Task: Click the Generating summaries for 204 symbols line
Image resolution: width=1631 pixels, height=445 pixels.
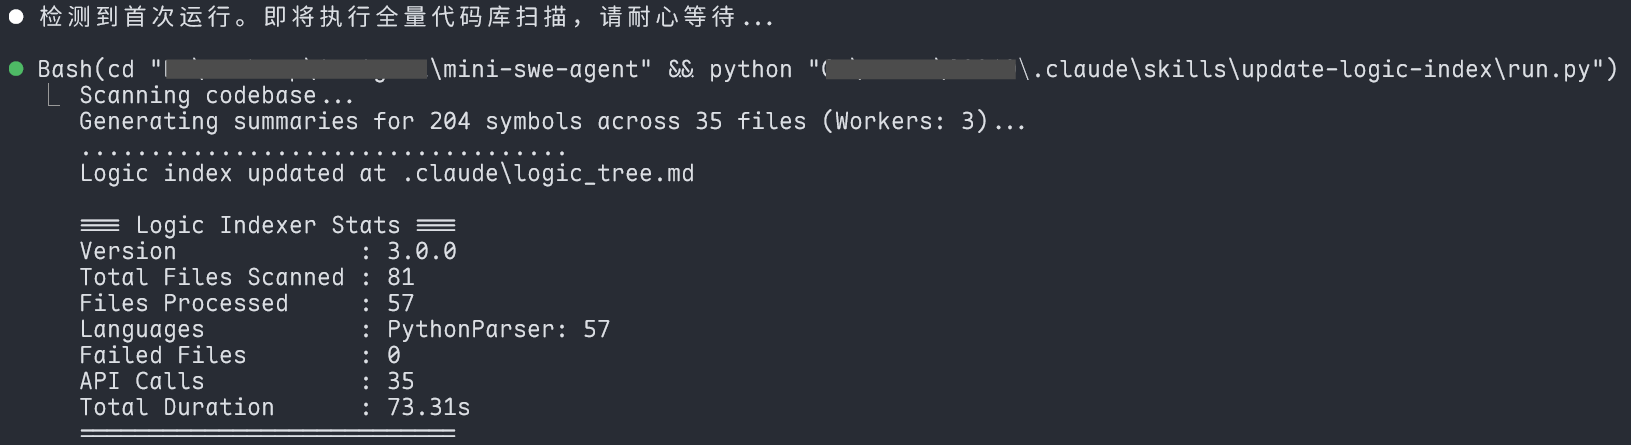Action: pos(553,122)
